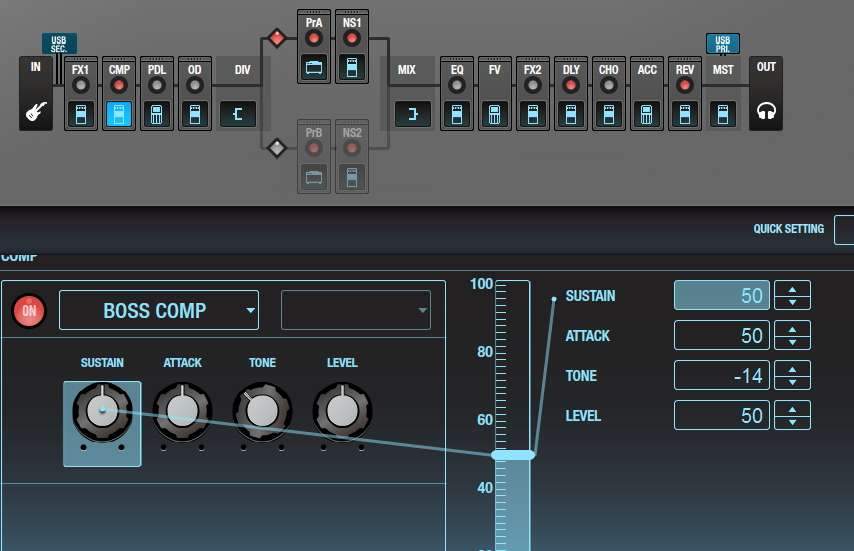Select the gray channel B diamond selector
The height and width of the screenshot is (551, 854).
click(x=277, y=148)
